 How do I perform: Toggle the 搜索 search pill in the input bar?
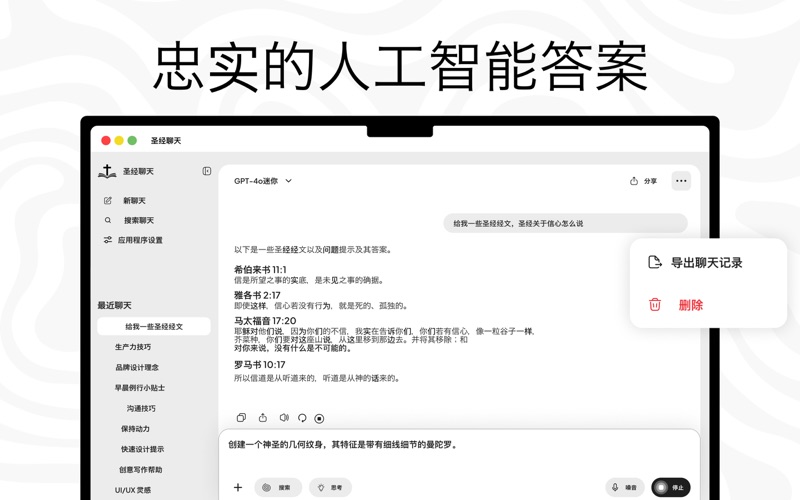[278, 487]
